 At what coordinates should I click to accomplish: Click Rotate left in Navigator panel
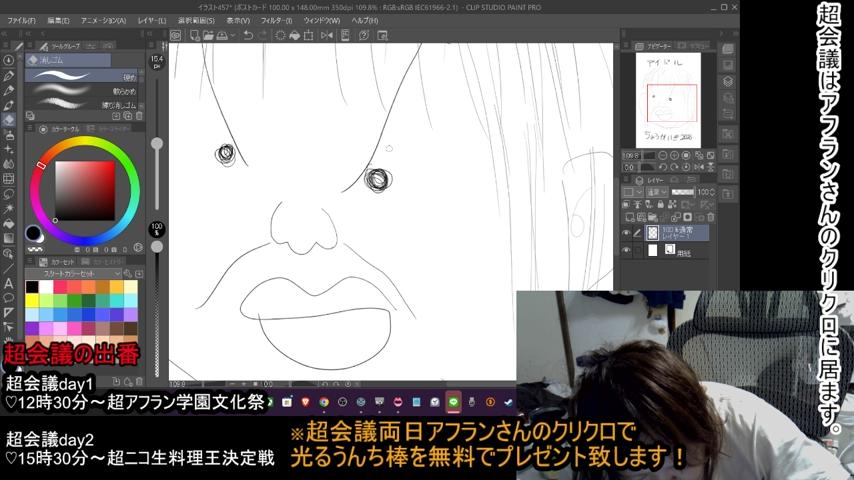point(663,167)
